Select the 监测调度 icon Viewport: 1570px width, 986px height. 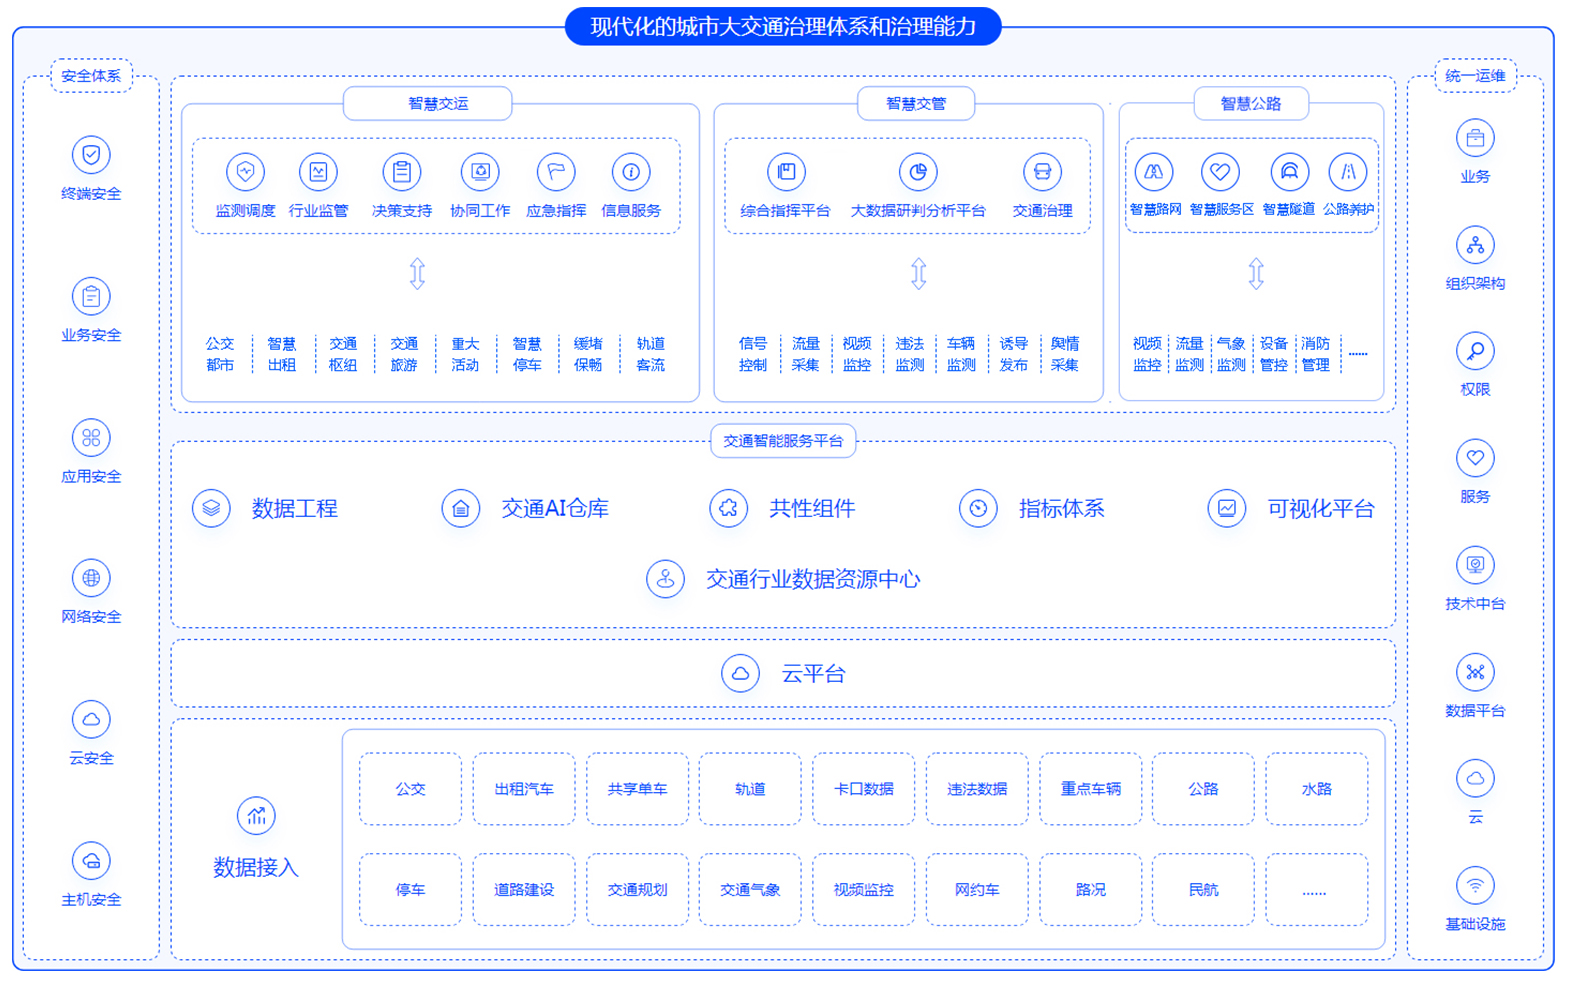point(245,172)
